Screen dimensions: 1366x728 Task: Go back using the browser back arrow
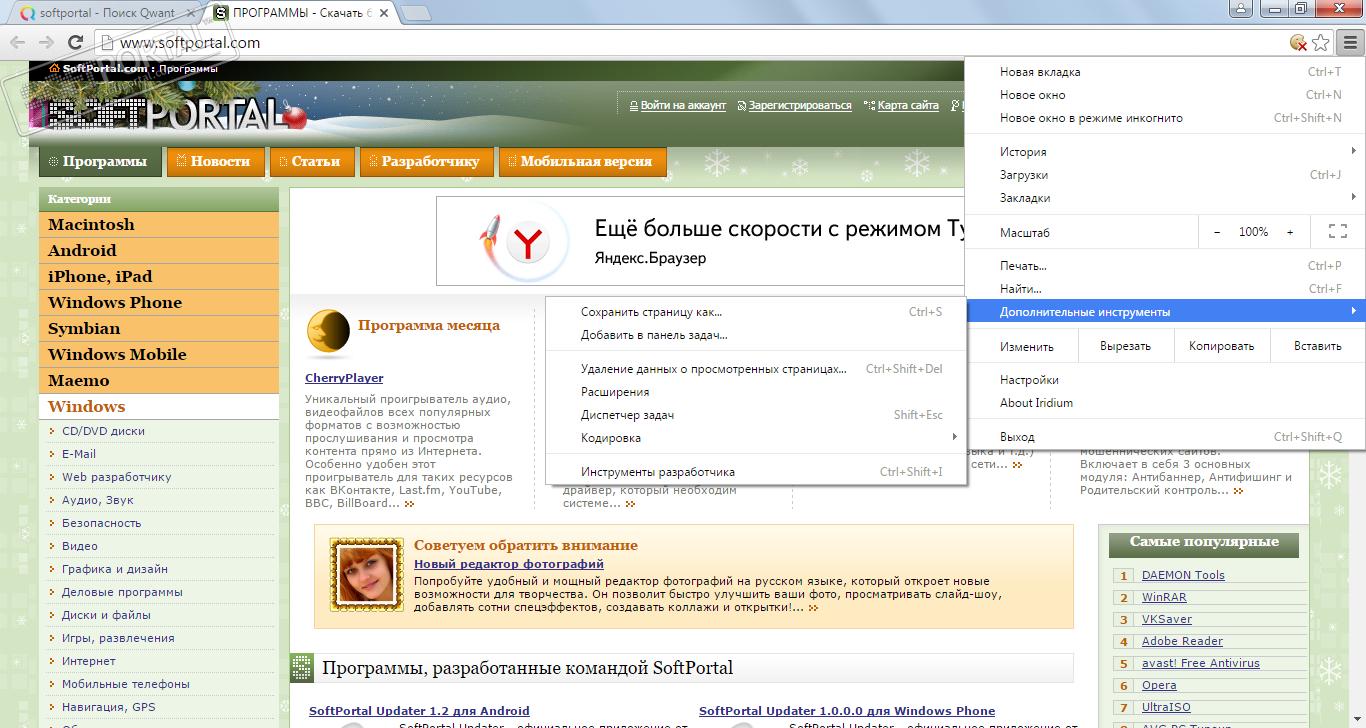tap(17, 42)
